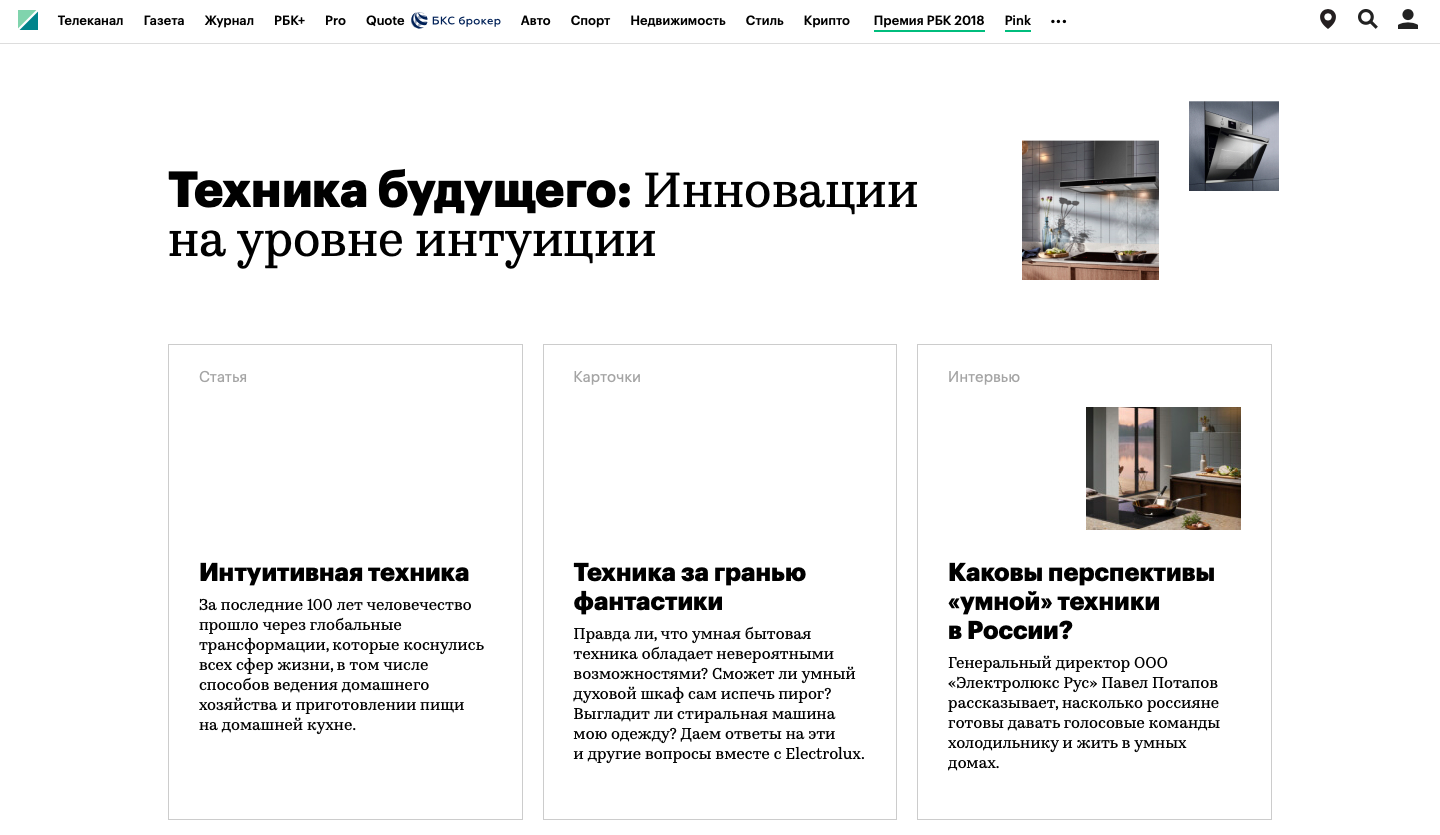Open Премия РБК 2018 link
This screenshot has width=1440, height=835.
929,20
